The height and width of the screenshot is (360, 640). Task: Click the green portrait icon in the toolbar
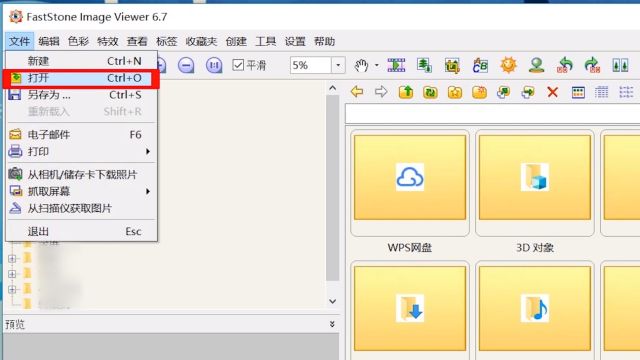[x=536, y=65]
